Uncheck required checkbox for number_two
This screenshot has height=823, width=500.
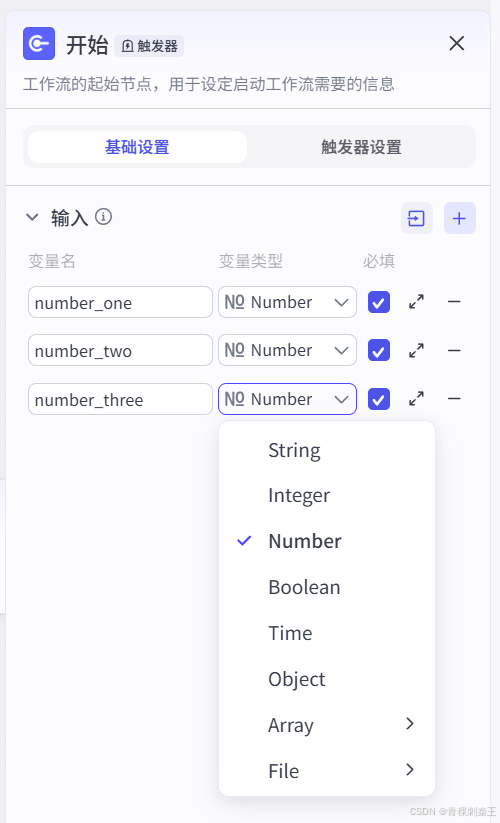click(x=379, y=350)
